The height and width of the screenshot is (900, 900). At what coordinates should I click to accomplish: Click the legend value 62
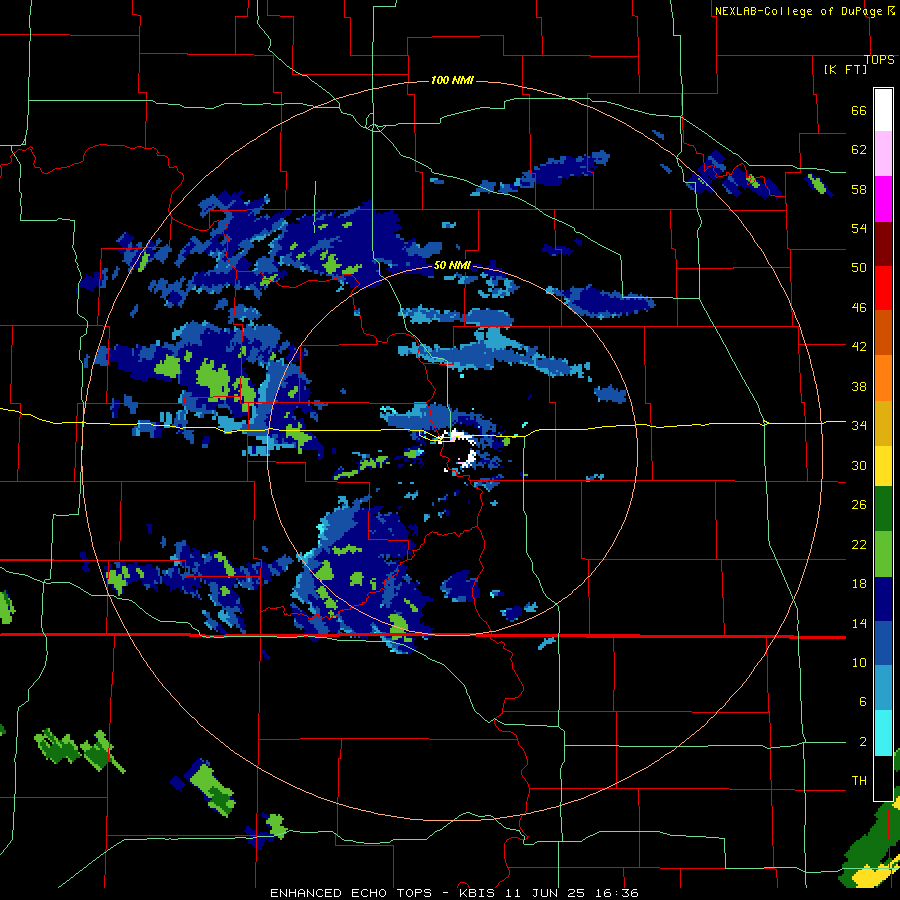[x=859, y=150]
